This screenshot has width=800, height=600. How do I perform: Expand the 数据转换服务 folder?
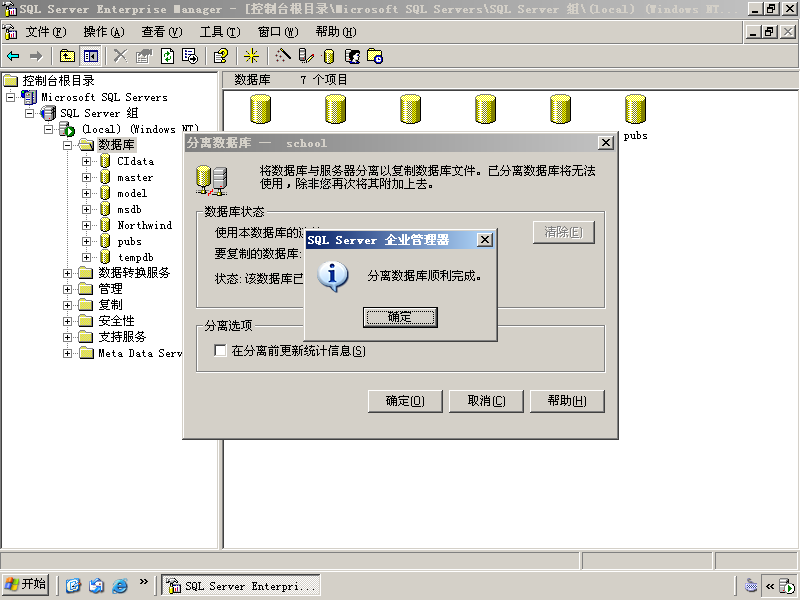coord(67,273)
